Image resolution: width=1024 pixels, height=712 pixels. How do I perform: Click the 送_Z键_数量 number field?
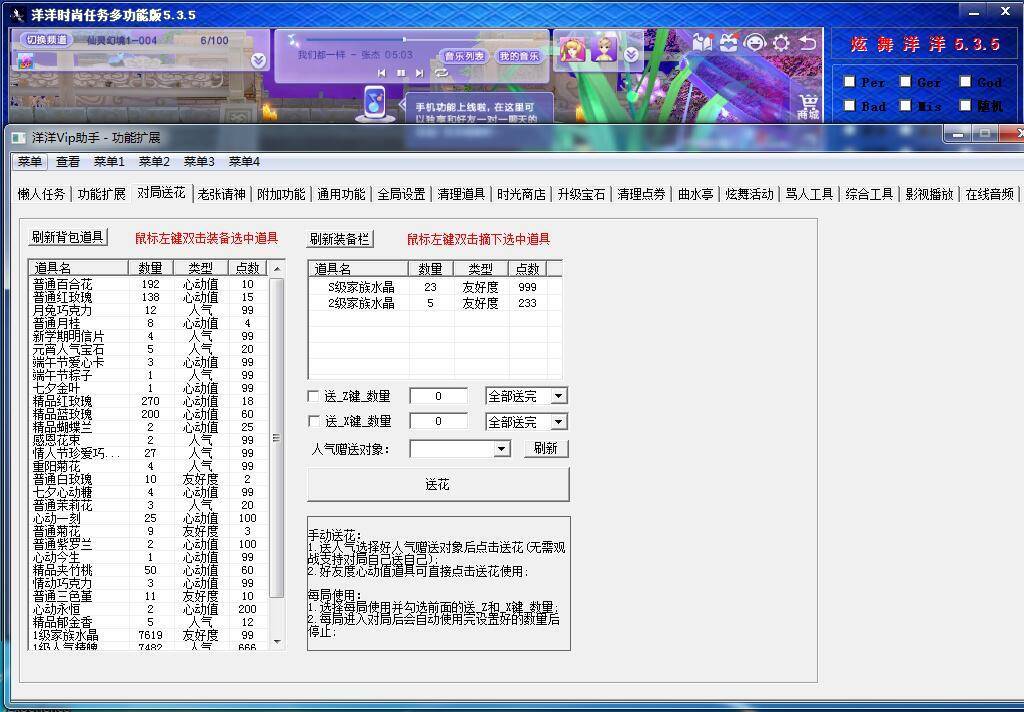(438, 396)
